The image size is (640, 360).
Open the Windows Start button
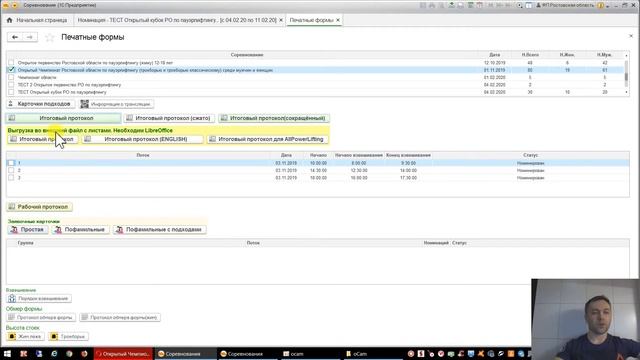[7, 354]
